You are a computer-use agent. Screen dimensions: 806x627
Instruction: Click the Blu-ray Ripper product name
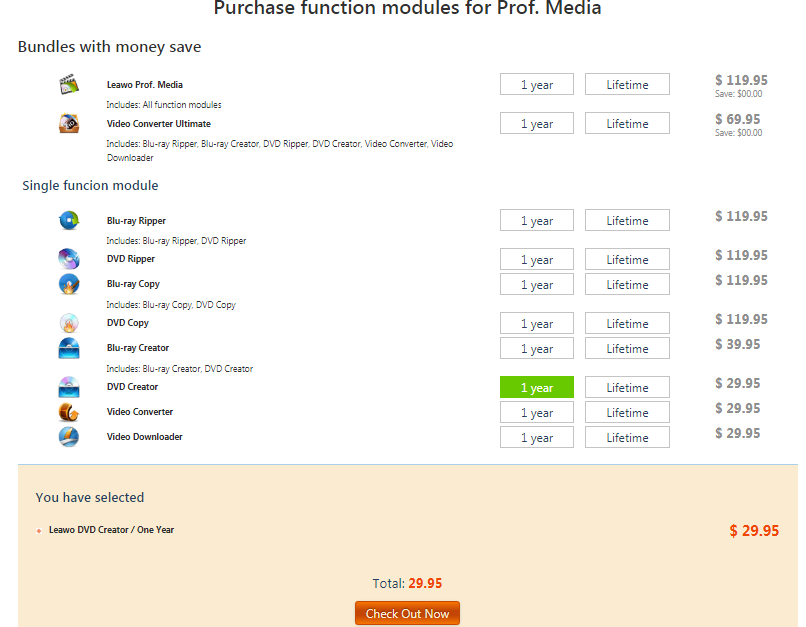click(136, 220)
